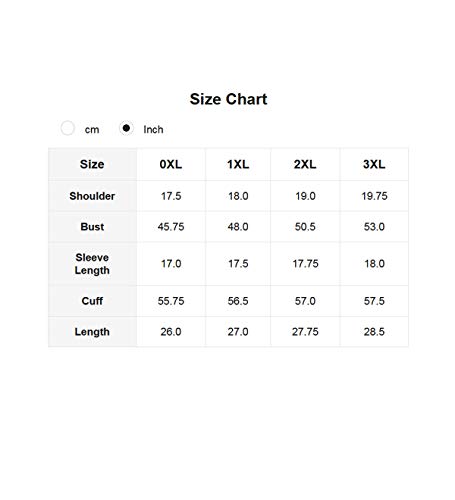The height and width of the screenshot is (500, 455).
Task: Click the 19.75 Shoulder value for 3XL
Action: pyautogui.click(x=374, y=196)
